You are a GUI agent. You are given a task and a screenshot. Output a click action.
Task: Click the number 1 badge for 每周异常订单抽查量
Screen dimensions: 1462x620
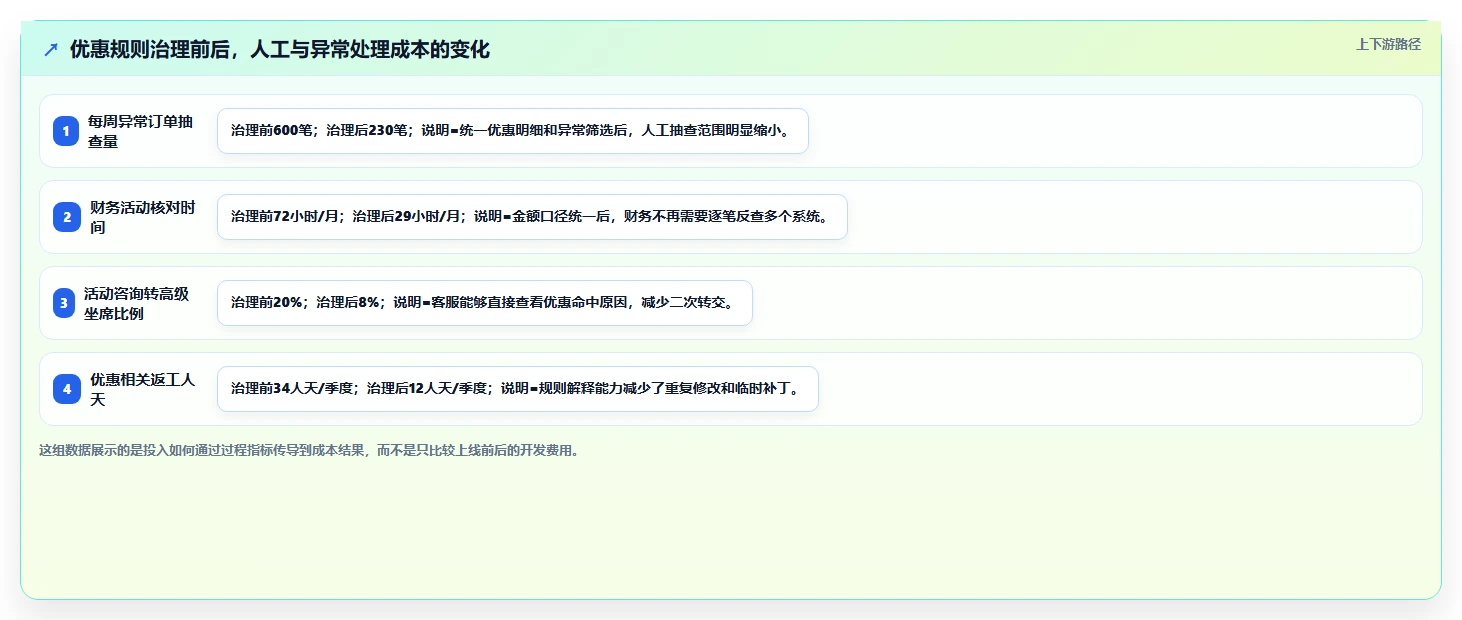[x=66, y=131]
